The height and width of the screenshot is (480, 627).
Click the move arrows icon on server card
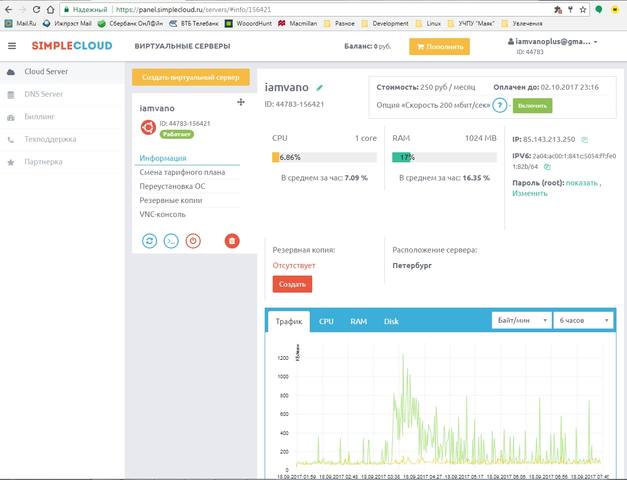coord(240,102)
